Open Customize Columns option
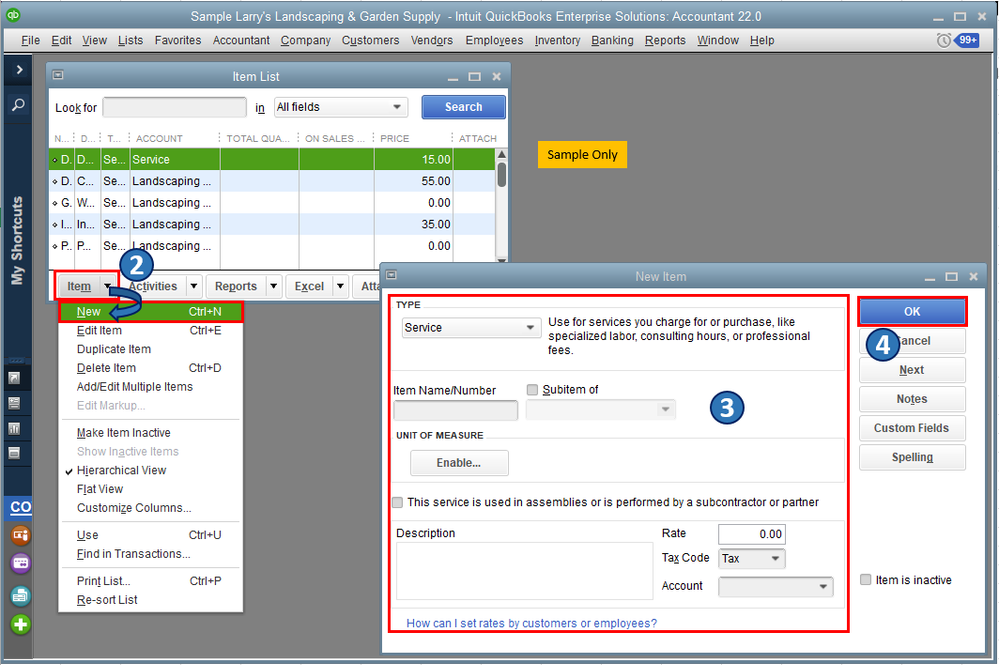Image resolution: width=999 pixels, height=665 pixels. (150, 508)
